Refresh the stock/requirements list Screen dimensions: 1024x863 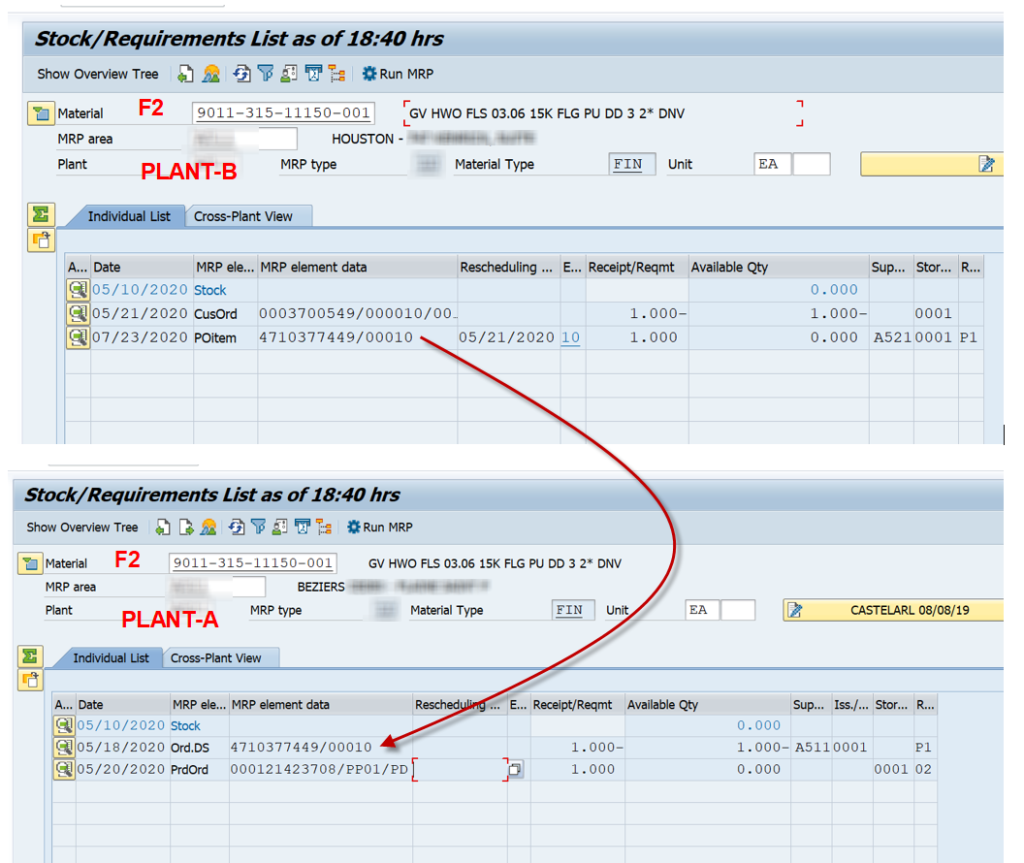tap(242, 73)
